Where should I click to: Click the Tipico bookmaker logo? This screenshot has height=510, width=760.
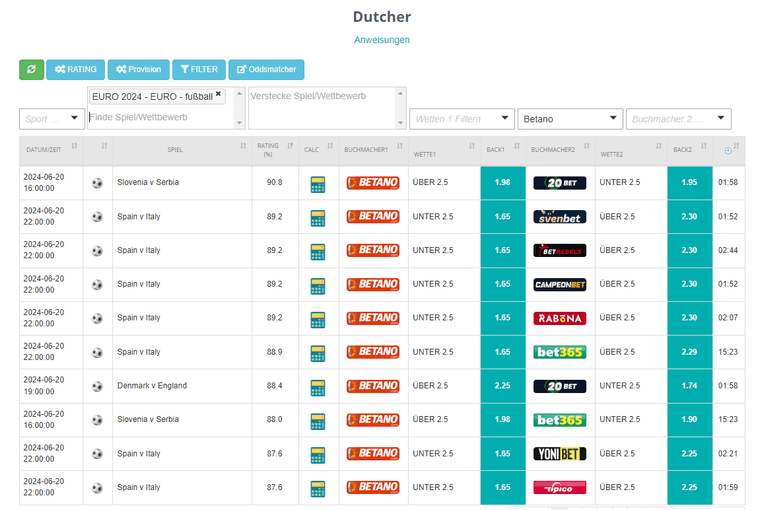559,487
